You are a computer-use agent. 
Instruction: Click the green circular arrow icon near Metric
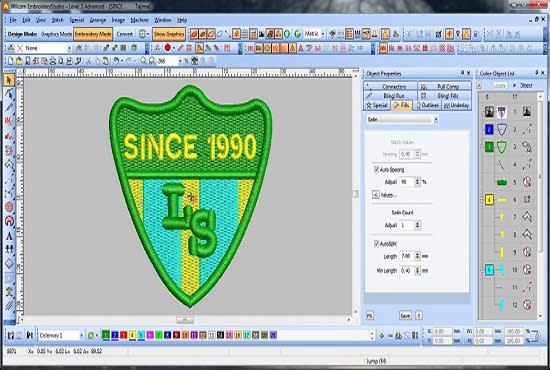pyautogui.click(x=298, y=34)
